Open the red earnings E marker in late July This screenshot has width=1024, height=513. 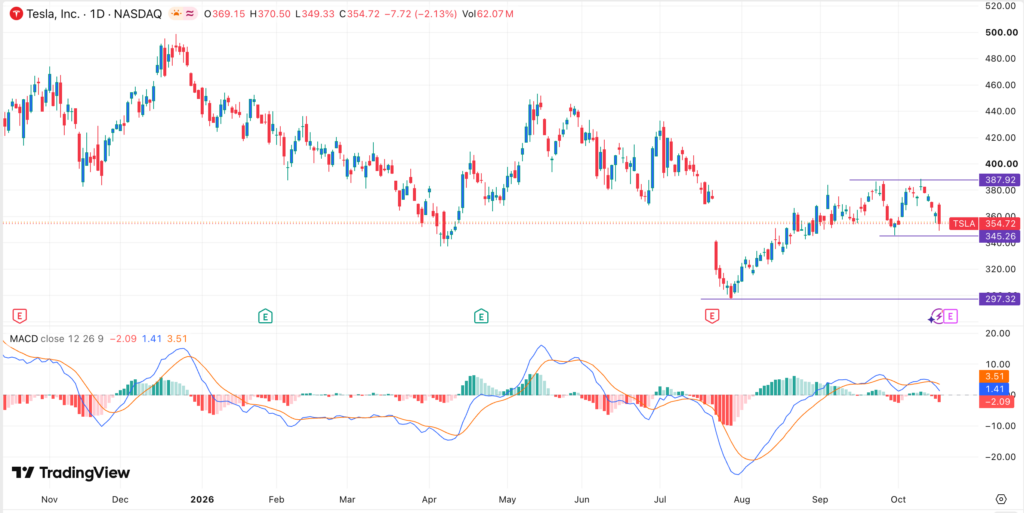click(x=711, y=317)
